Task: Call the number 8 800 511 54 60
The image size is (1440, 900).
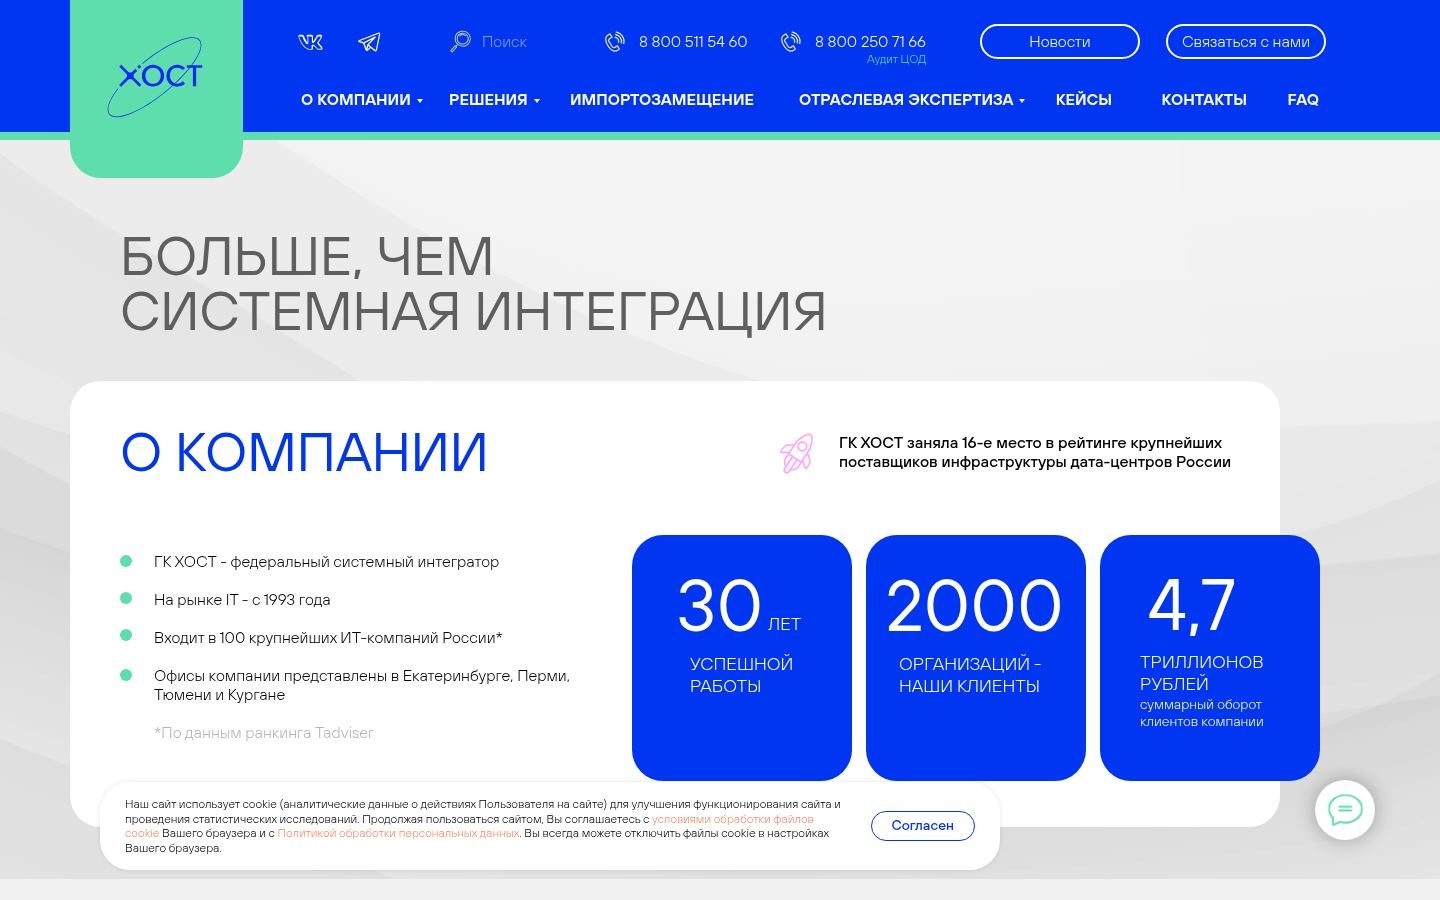Action: [693, 42]
